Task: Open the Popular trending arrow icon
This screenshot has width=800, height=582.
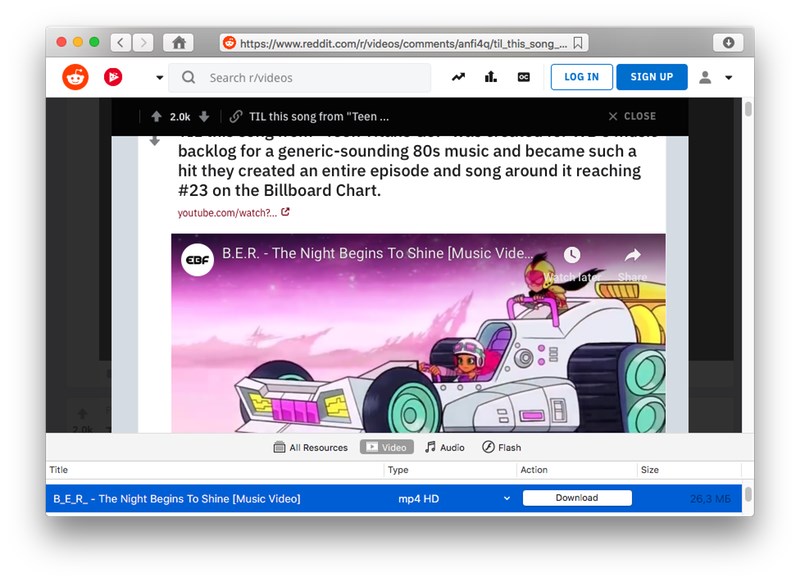Action: [x=458, y=77]
